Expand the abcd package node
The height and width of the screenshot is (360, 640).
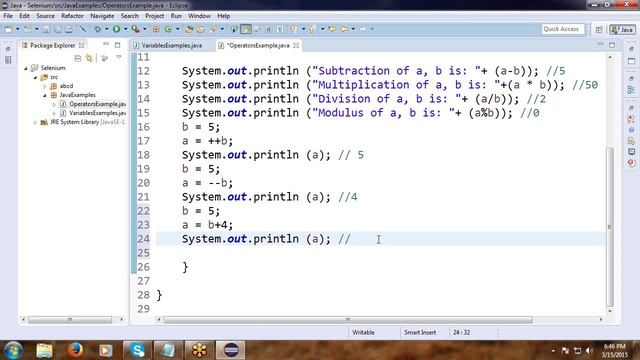pyautogui.click(x=44, y=86)
